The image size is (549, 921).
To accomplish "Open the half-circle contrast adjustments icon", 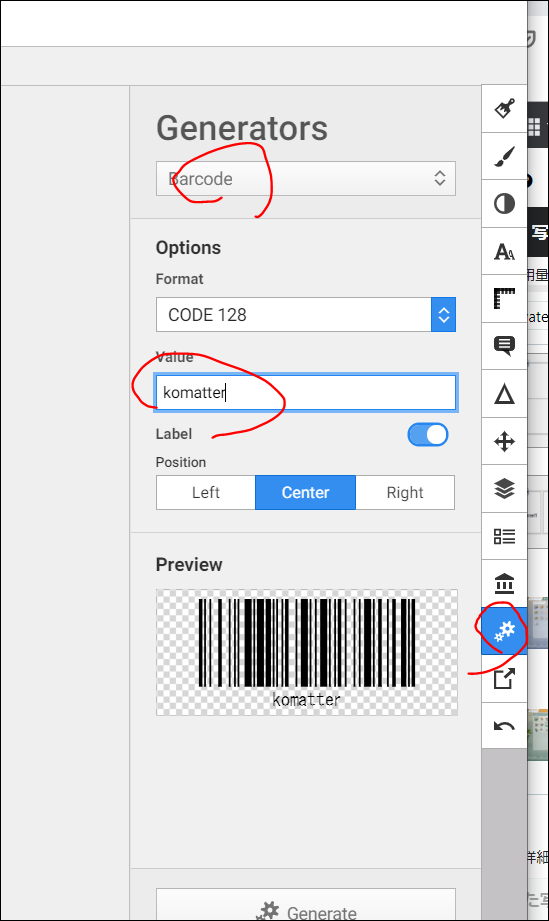I will coord(504,204).
